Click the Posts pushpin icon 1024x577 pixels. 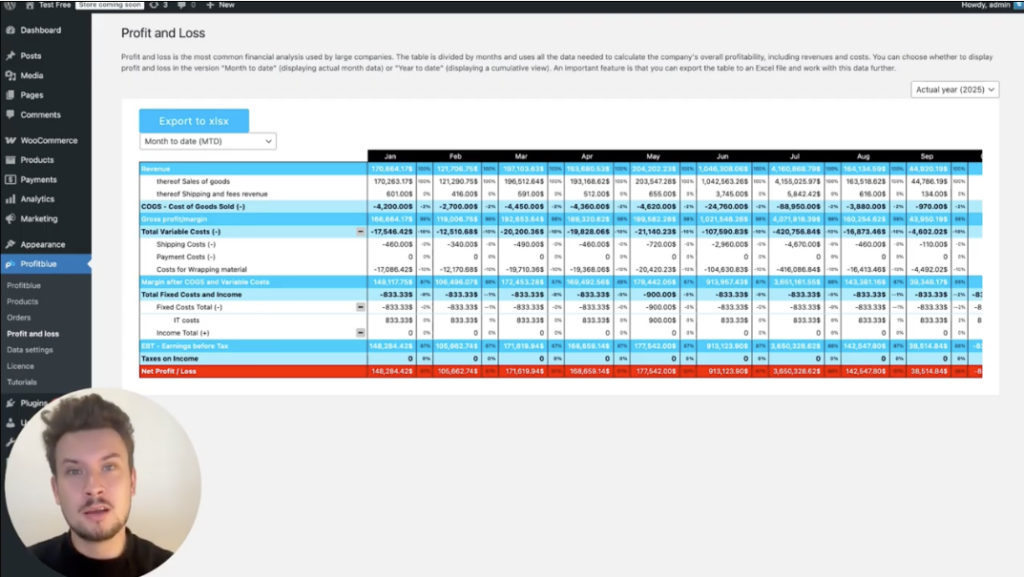pos(10,56)
